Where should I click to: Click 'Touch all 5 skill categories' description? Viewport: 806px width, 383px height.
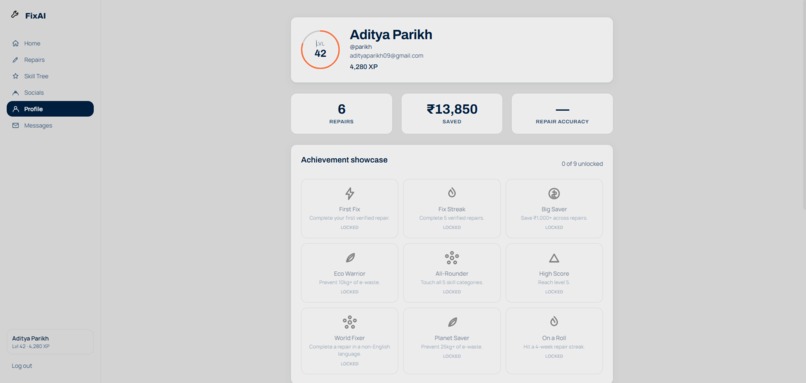coord(452,282)
